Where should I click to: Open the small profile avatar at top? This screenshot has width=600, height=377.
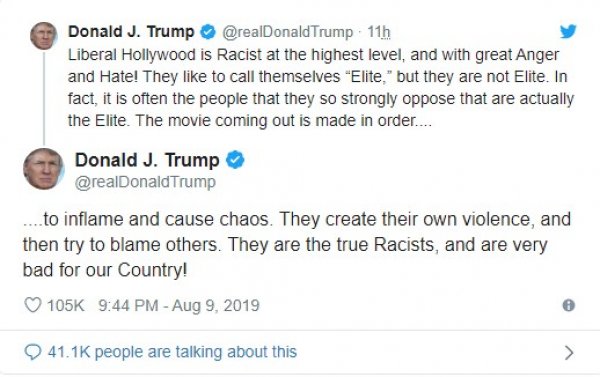(44, 36)
